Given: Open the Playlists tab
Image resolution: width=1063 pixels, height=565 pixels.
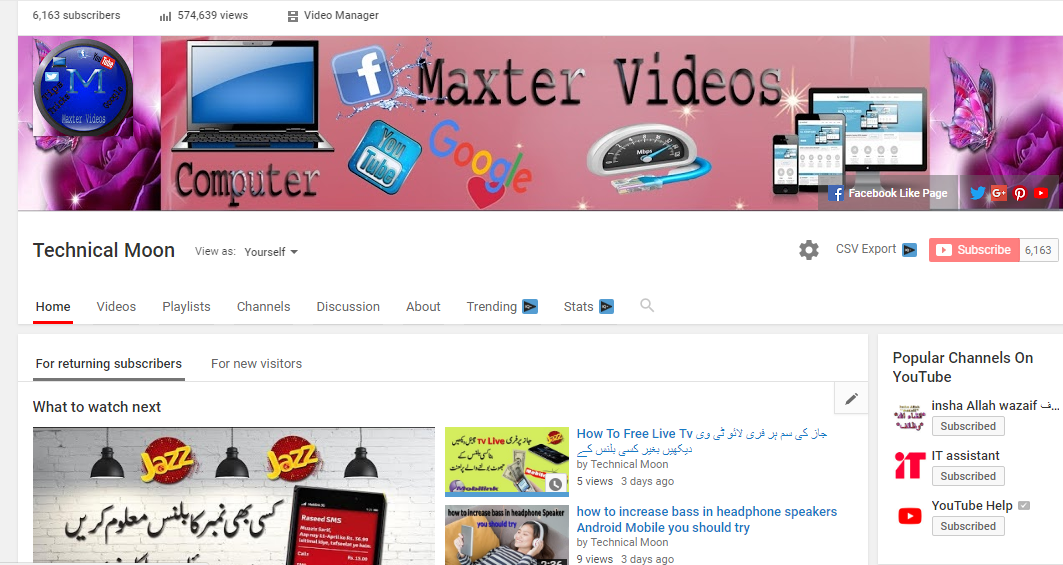Looking at the screenshot, I should (x=186, y=307).
